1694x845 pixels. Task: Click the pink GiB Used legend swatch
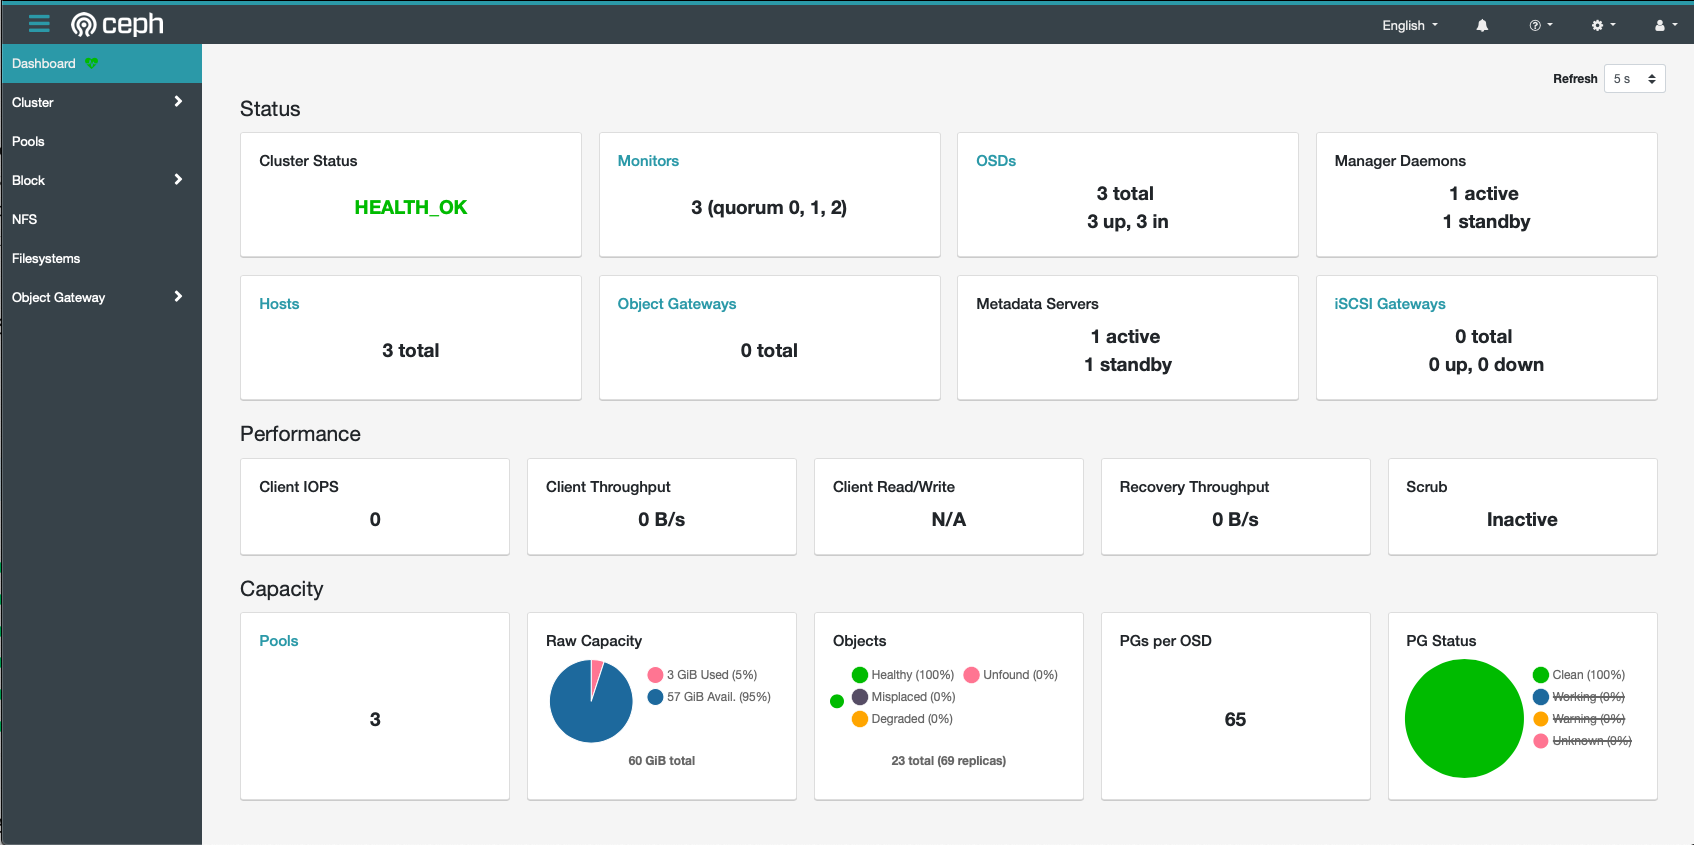coord(656,675)
